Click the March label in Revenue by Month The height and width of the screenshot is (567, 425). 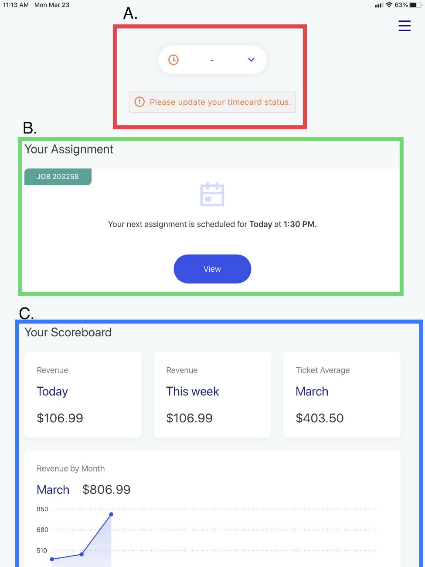click(53, 490)
